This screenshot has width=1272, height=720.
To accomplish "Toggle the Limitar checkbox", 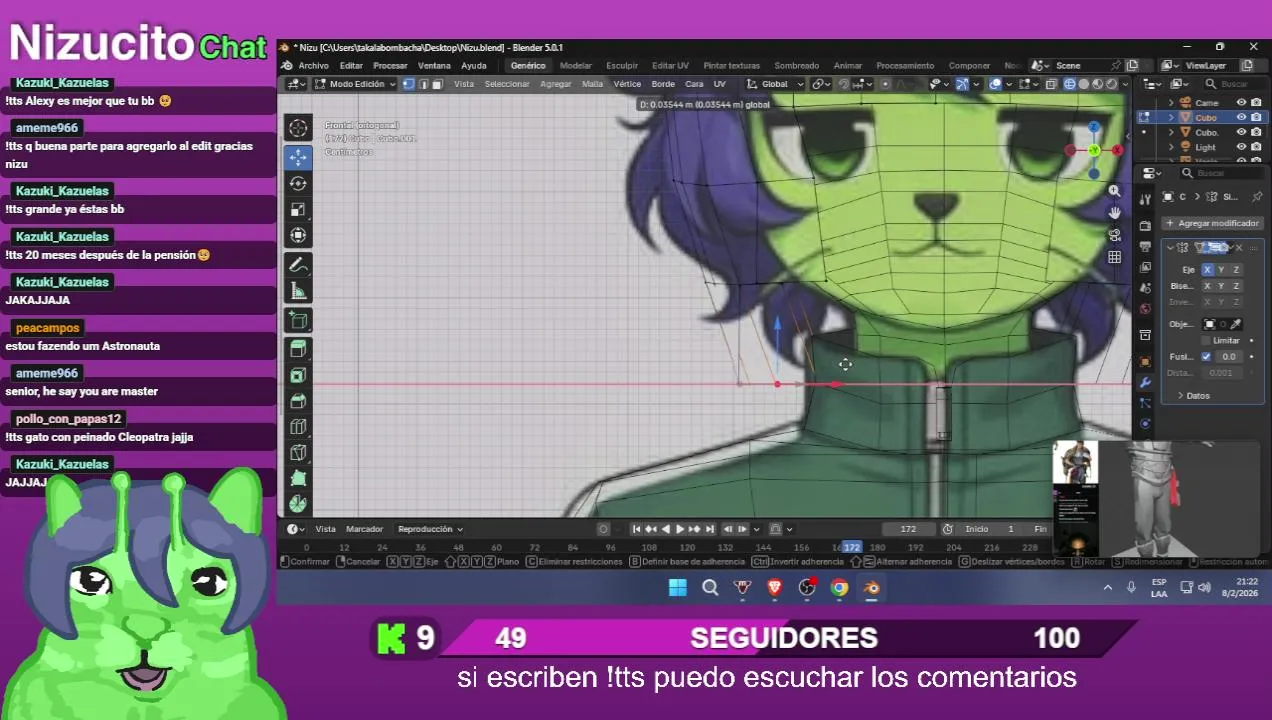I will click(x=1206, y=341).
